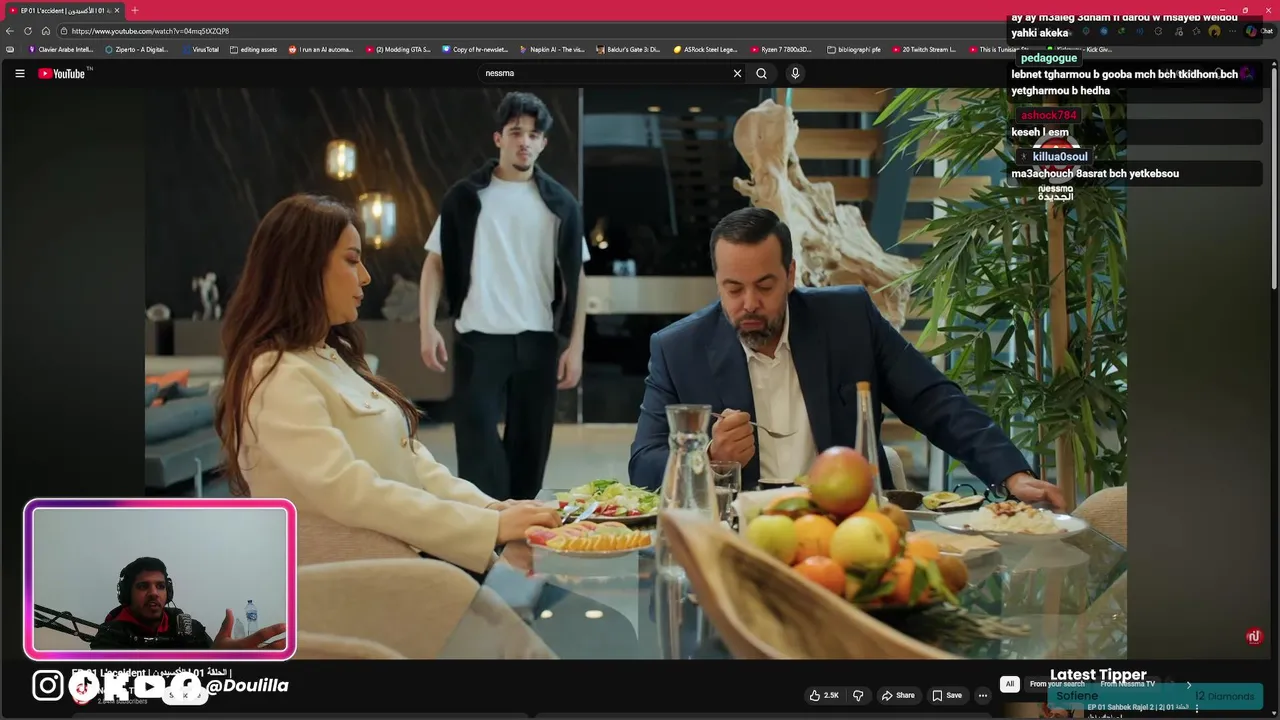Open the three-dot more actions menu
1280x720 pixels.
click(982, 695)
